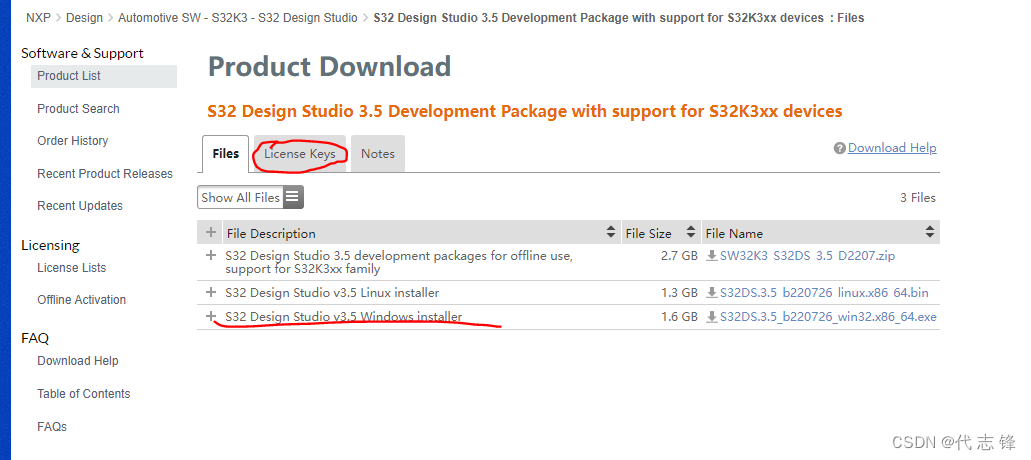The width and height of the screenshot is (1031, 460).
Task: Go to Design in the breadcrumb
Action: pos(84,18)
